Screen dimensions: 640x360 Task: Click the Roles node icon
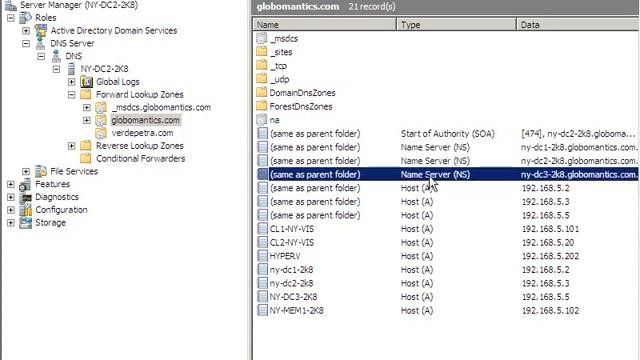(26, 18)
